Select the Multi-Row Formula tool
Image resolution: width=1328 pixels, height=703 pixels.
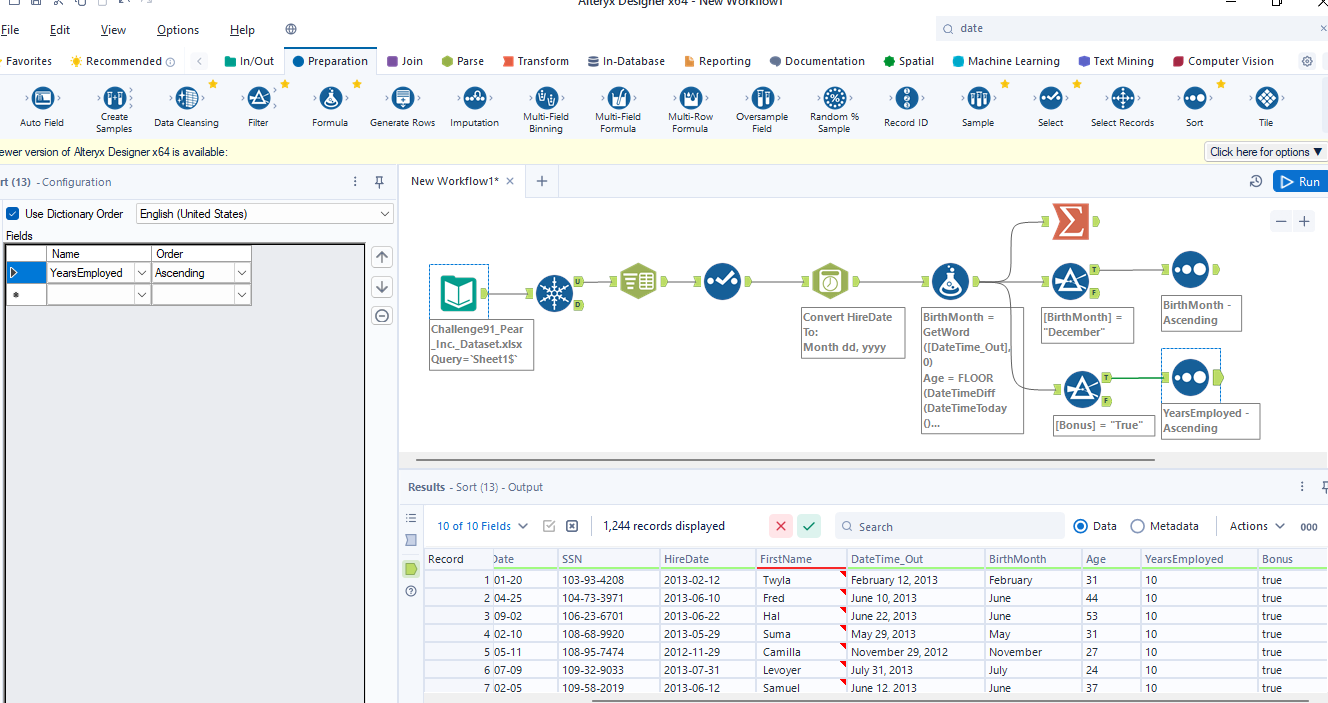click(689, 99)
